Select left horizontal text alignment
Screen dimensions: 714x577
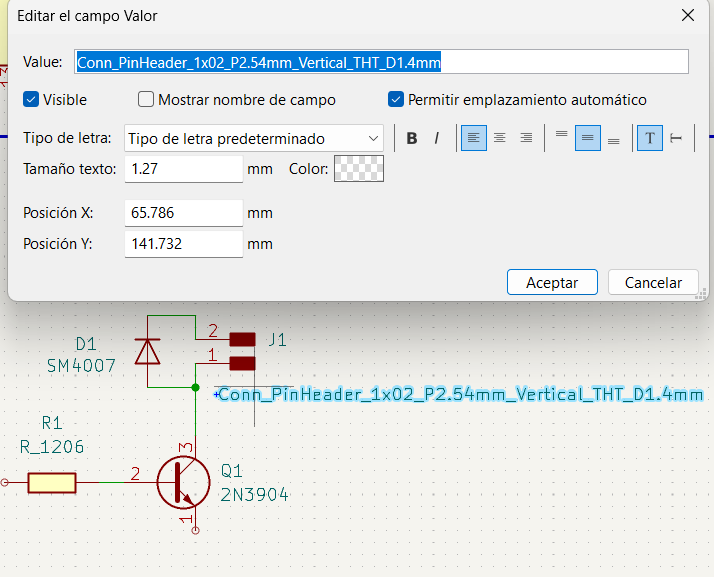pos(474,138)
